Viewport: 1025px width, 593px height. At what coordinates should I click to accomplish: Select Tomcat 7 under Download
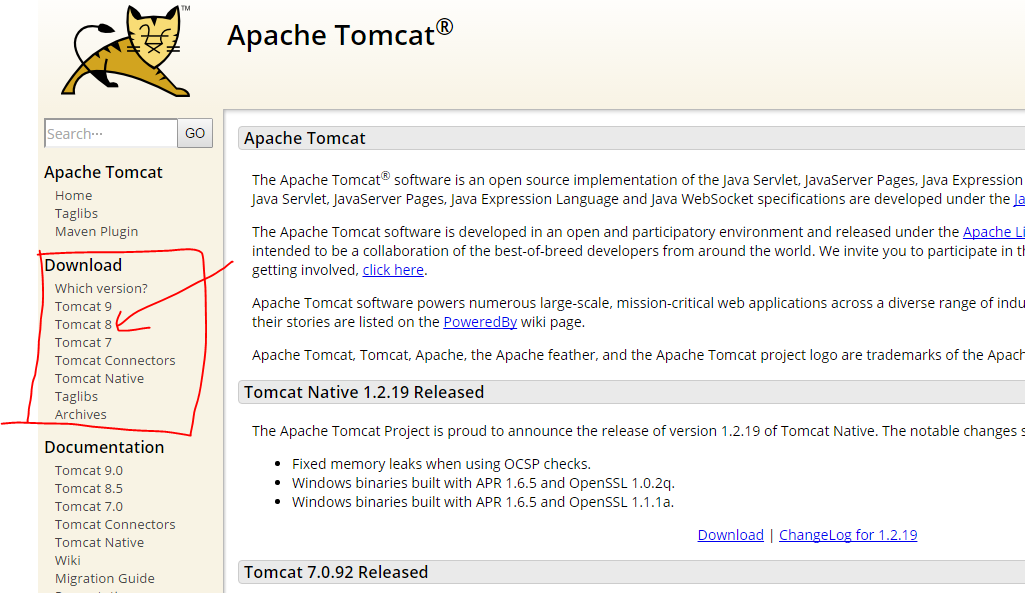pyautogui.click(x=83, y=342)
